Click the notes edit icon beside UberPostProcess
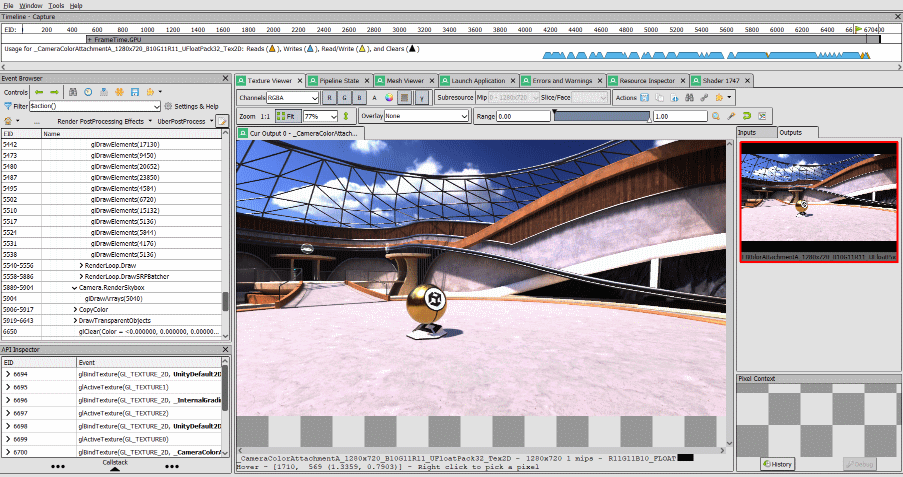Image resolution: width=903 pixels, height=477 pixels. [222, 121]
